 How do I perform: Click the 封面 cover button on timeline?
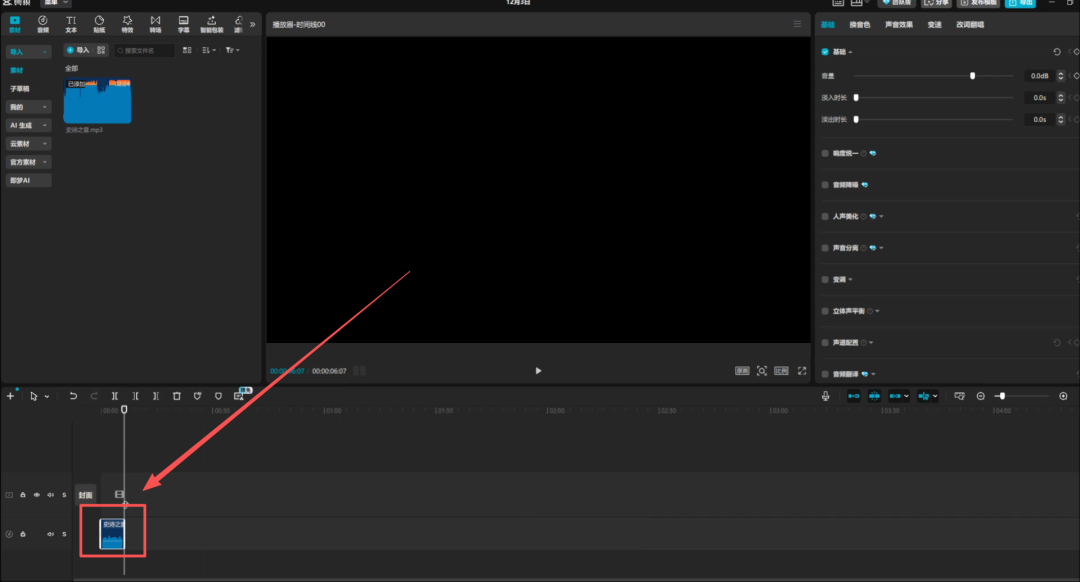click(86, 495)
